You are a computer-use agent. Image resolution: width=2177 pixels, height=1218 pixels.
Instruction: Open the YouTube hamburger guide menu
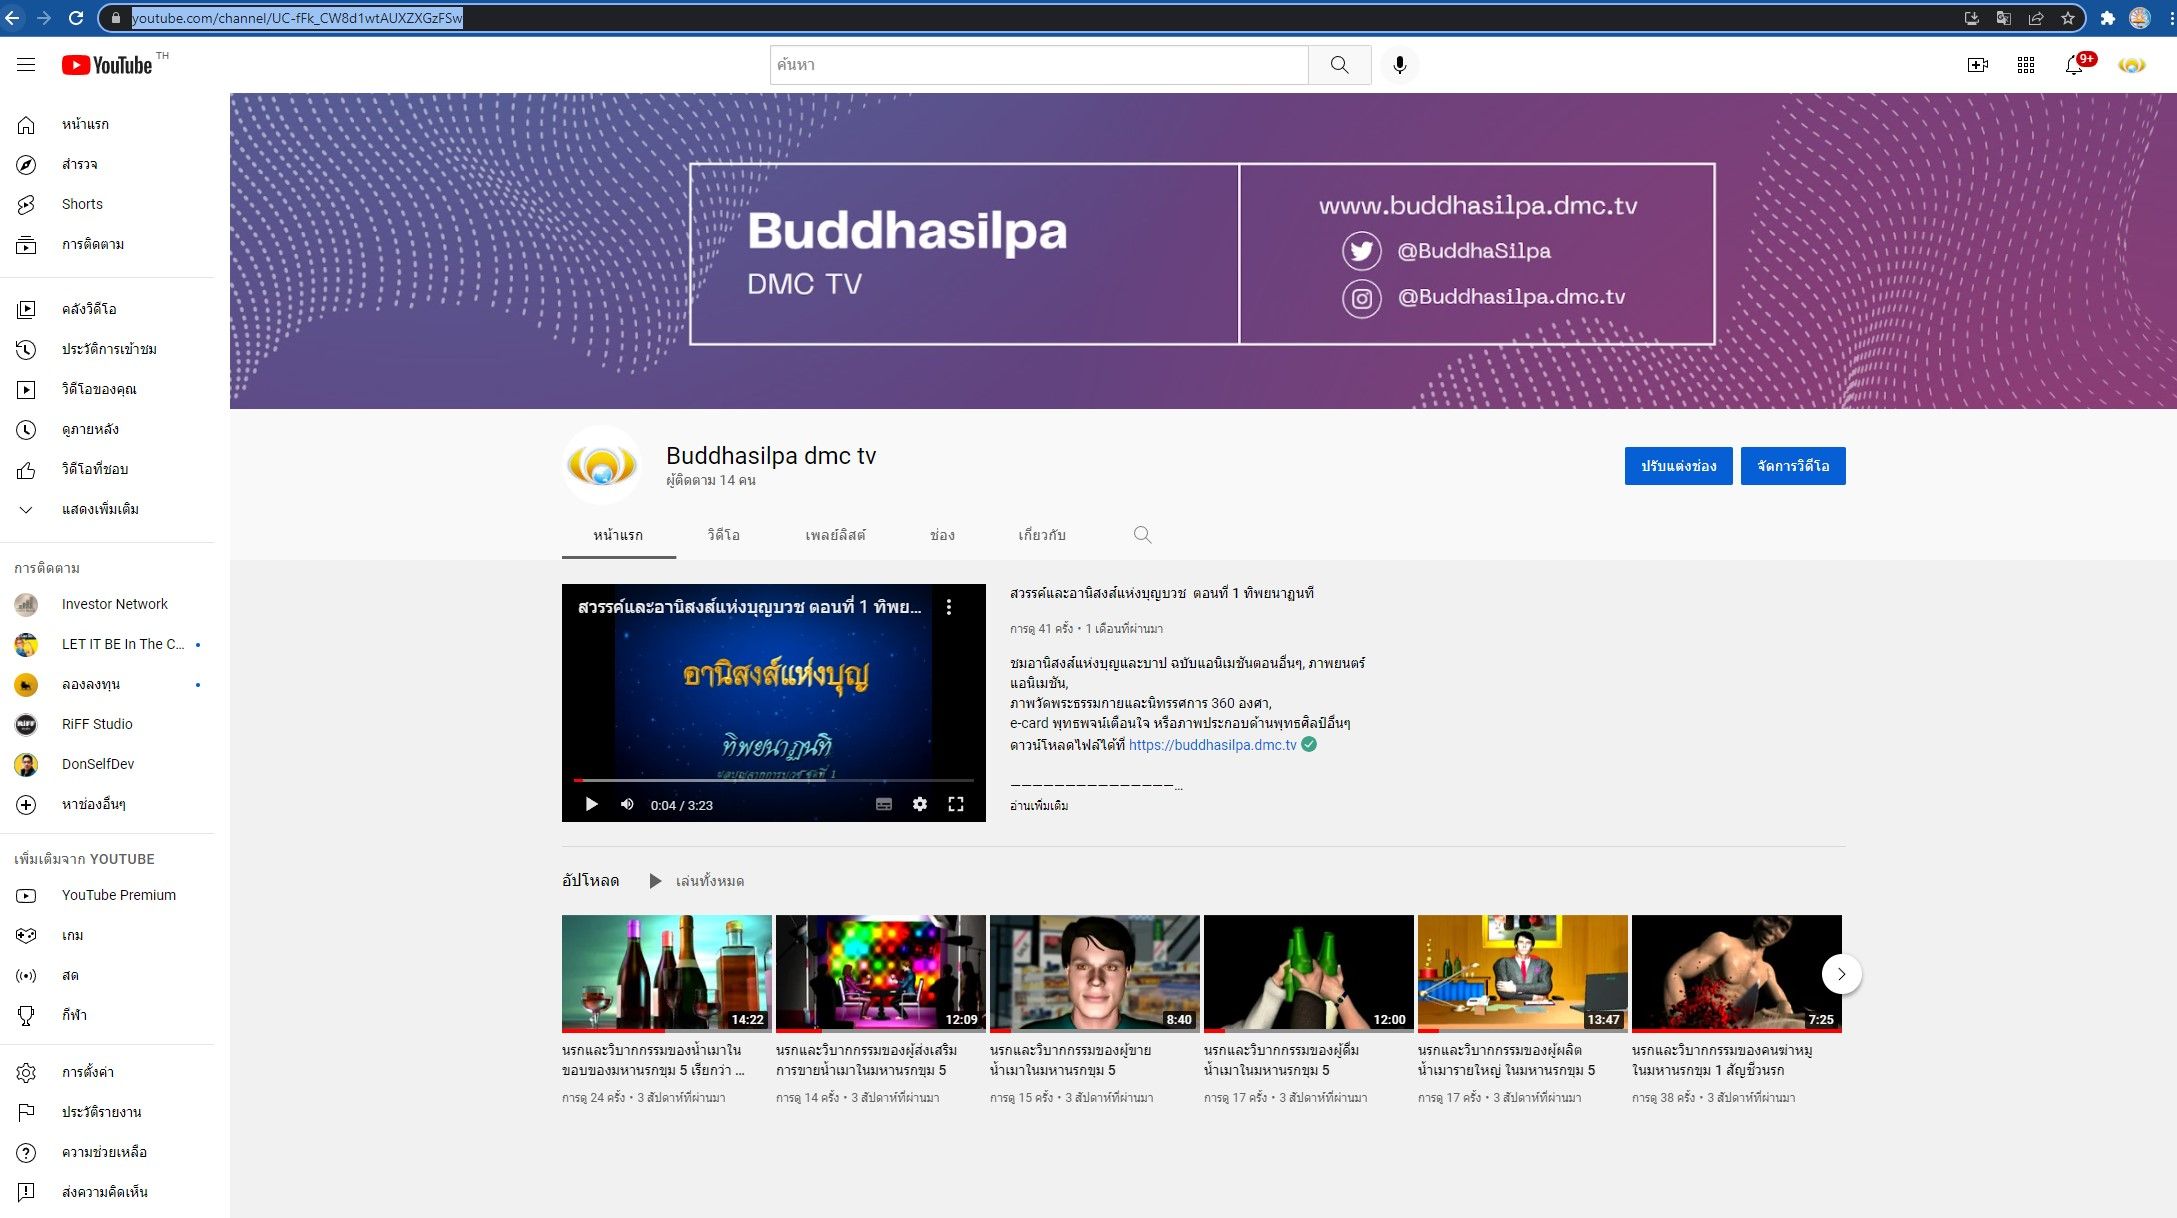[26, 65]
